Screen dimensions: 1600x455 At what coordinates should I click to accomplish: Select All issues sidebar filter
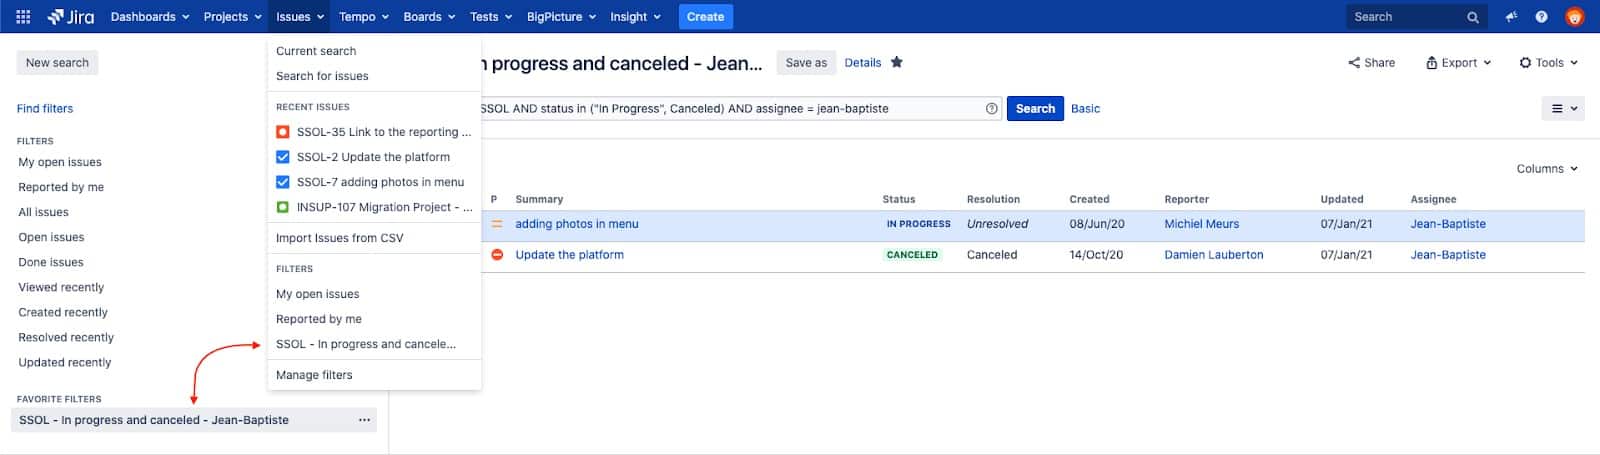pyautogui.click(x=44, y=212)
